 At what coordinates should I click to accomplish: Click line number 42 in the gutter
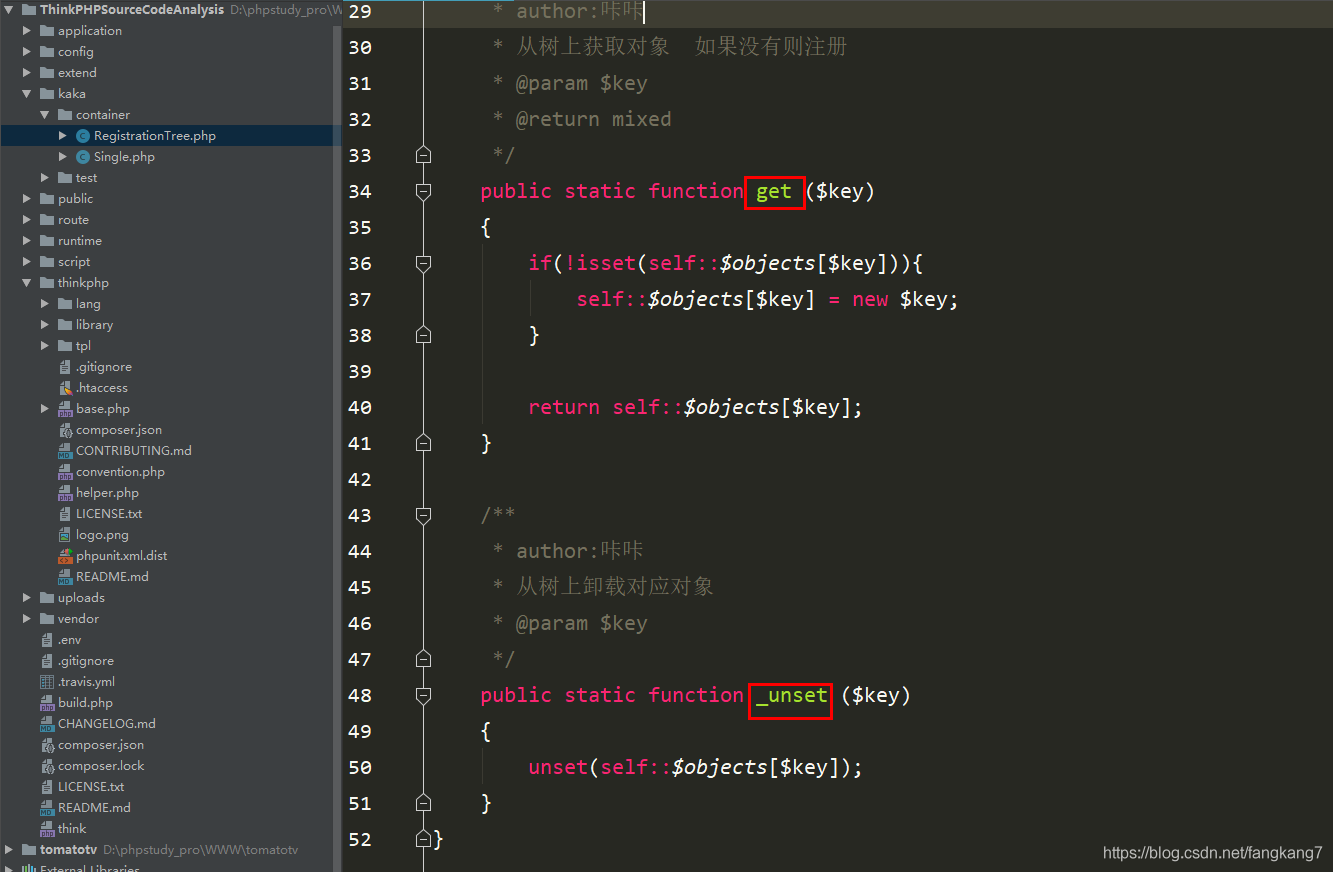(359, 479)
